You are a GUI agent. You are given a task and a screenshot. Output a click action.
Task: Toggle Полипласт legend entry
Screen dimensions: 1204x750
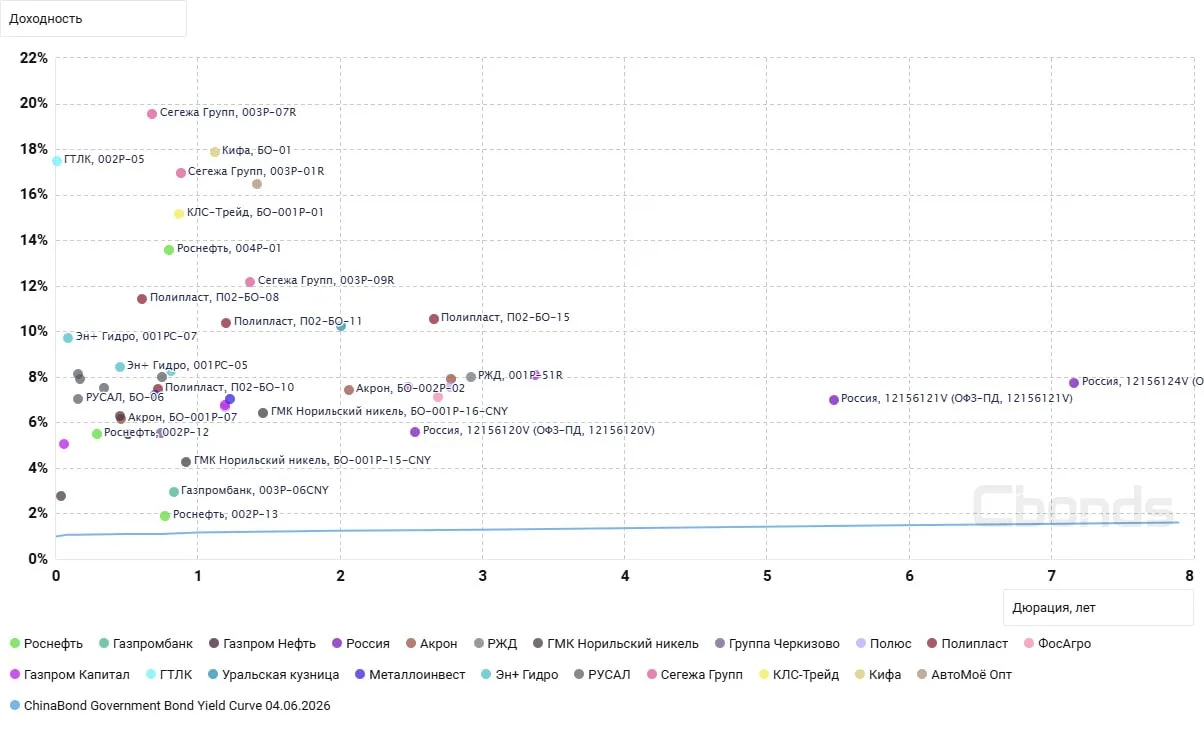click(x=966, y=644)
